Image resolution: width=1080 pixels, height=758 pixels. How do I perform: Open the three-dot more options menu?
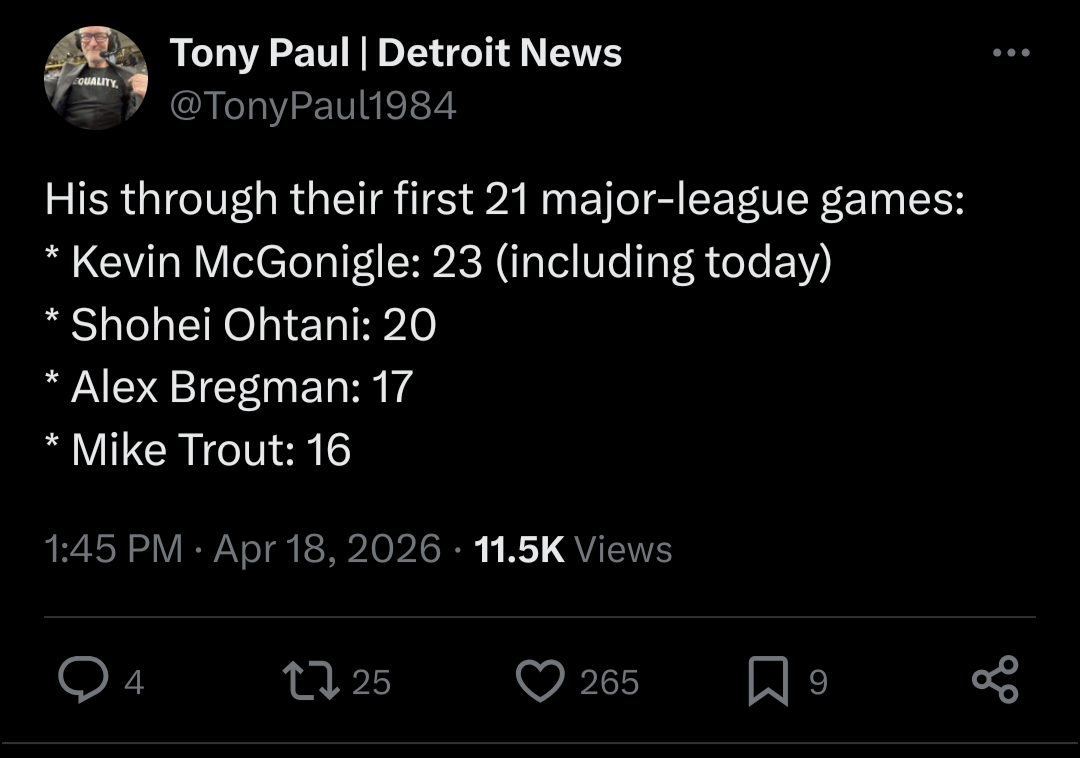(1011, 54)
